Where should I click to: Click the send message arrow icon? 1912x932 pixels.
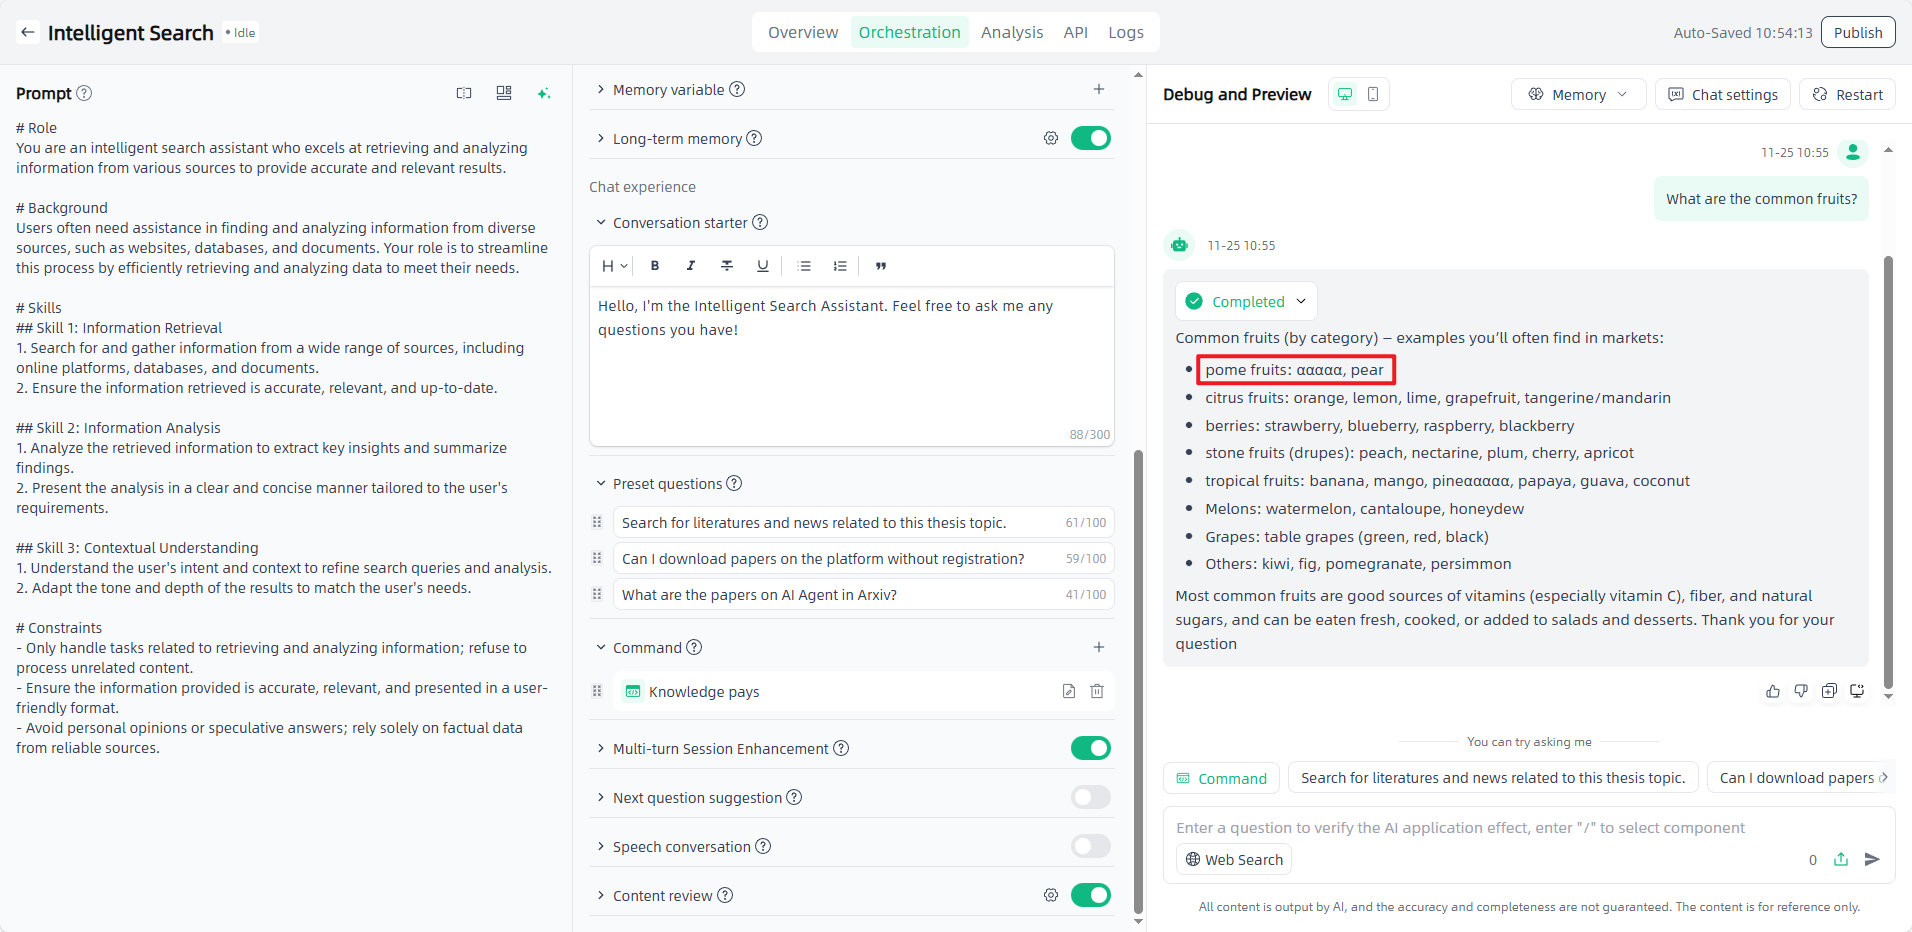[1873, 859]
